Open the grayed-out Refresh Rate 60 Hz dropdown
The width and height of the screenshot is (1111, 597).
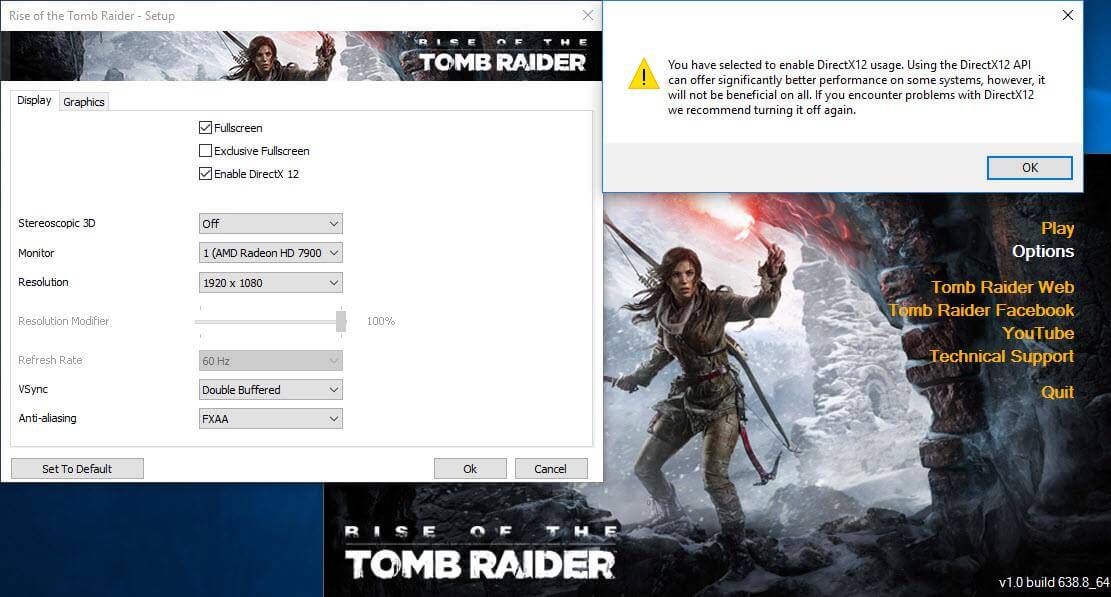coord(271,360)
